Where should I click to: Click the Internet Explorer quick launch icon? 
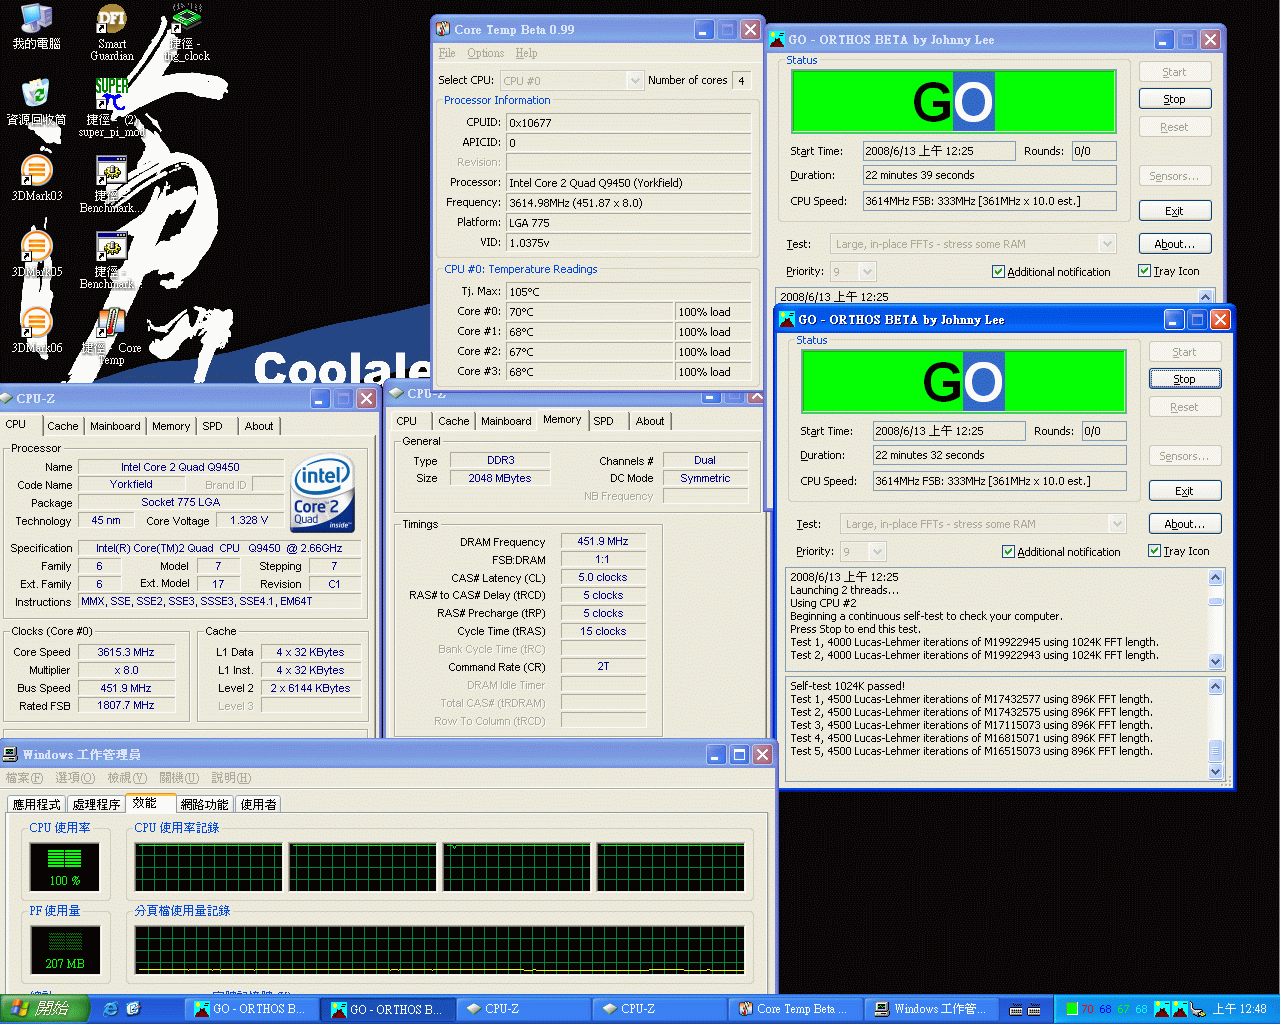tap(110, 1009)
